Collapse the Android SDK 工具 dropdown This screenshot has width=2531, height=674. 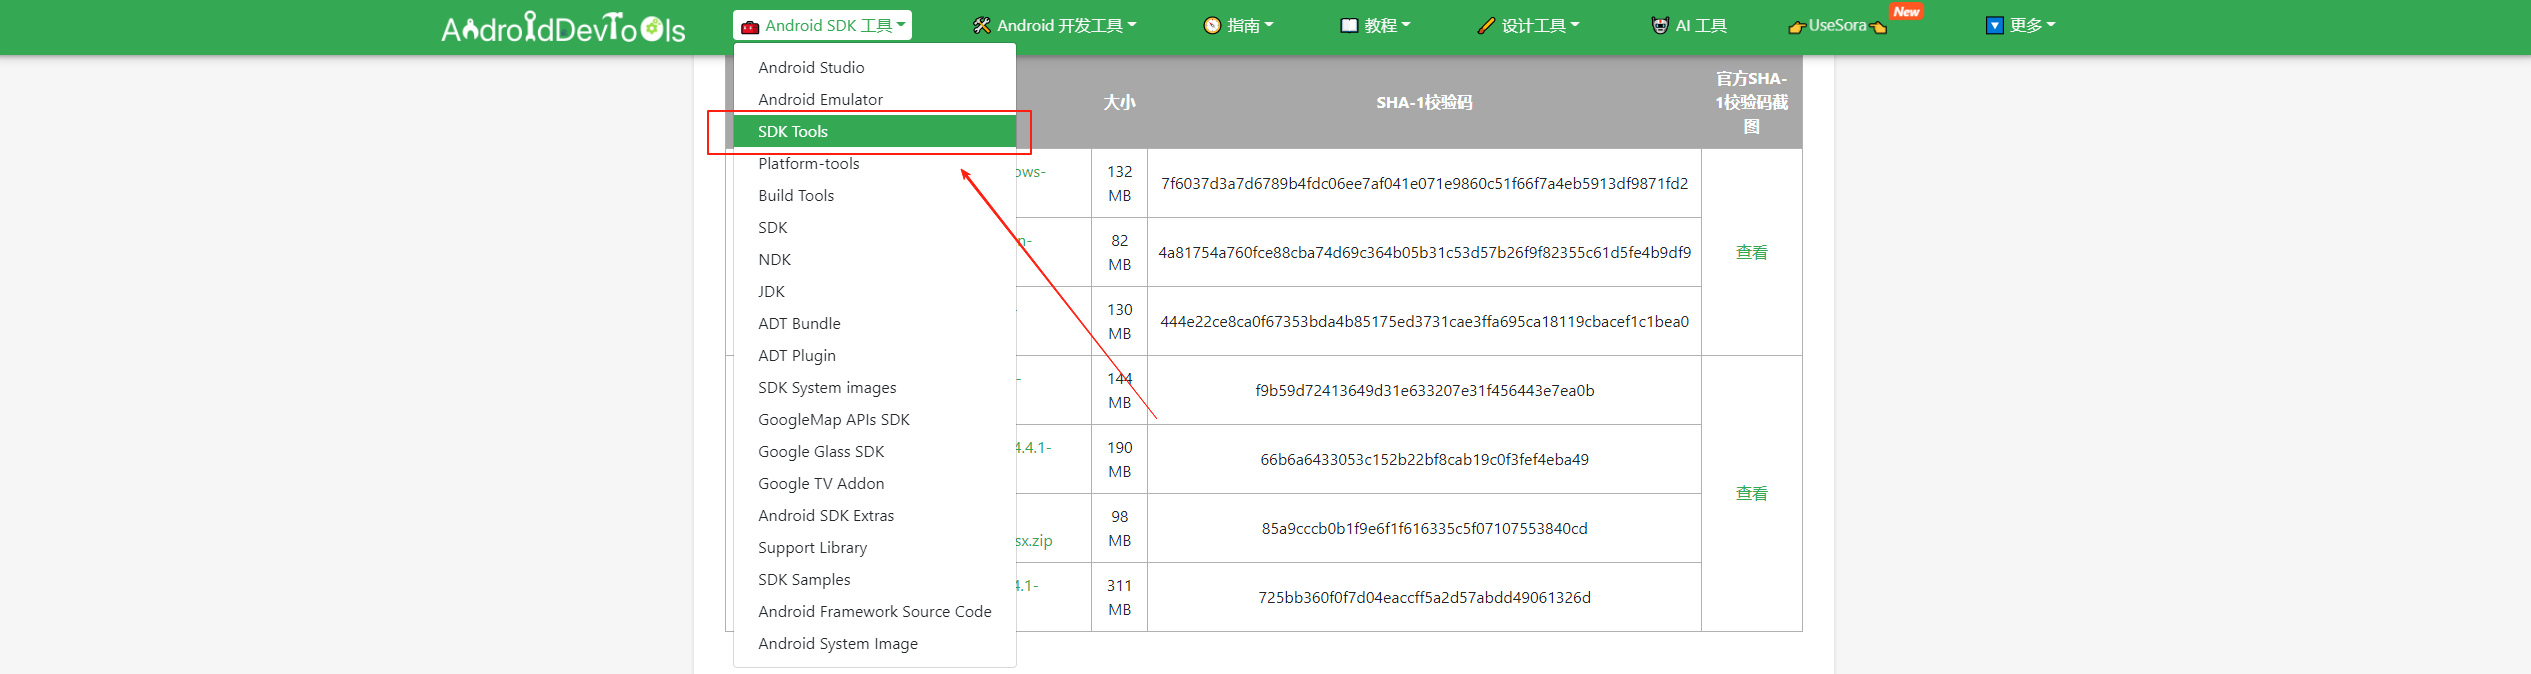pos(822,26)
